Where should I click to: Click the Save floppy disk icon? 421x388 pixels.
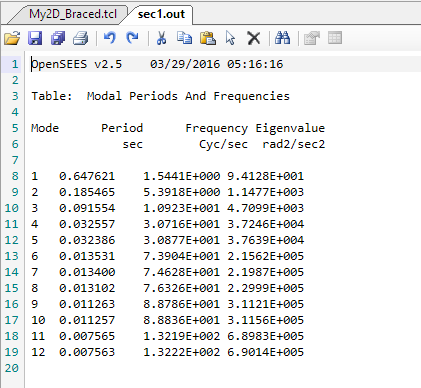point(35,38)
